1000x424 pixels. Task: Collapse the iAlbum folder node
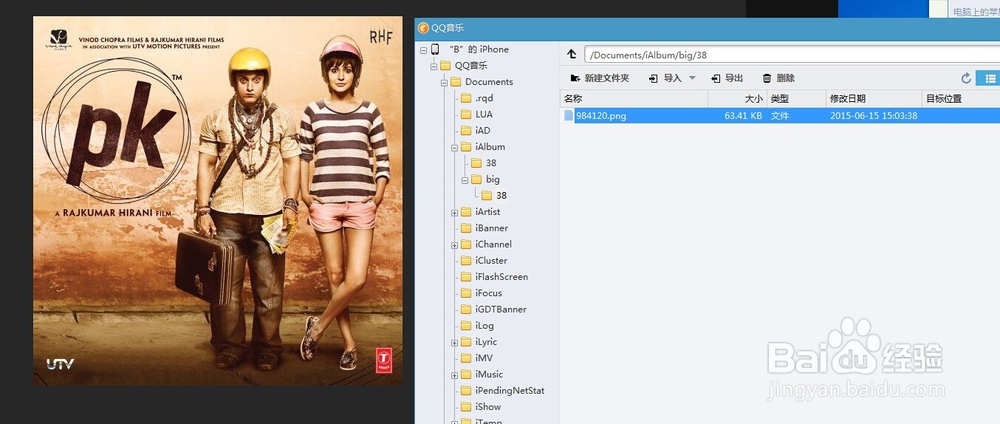454,147
